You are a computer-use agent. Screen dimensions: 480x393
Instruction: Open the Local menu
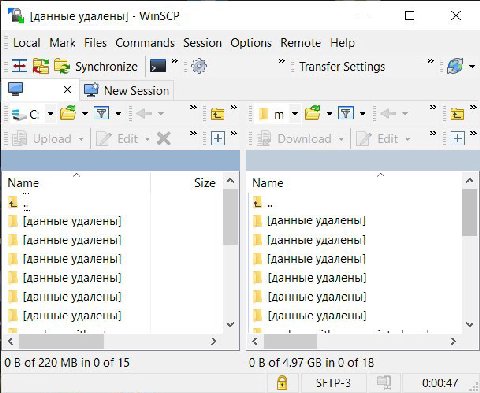pos(27,43)
